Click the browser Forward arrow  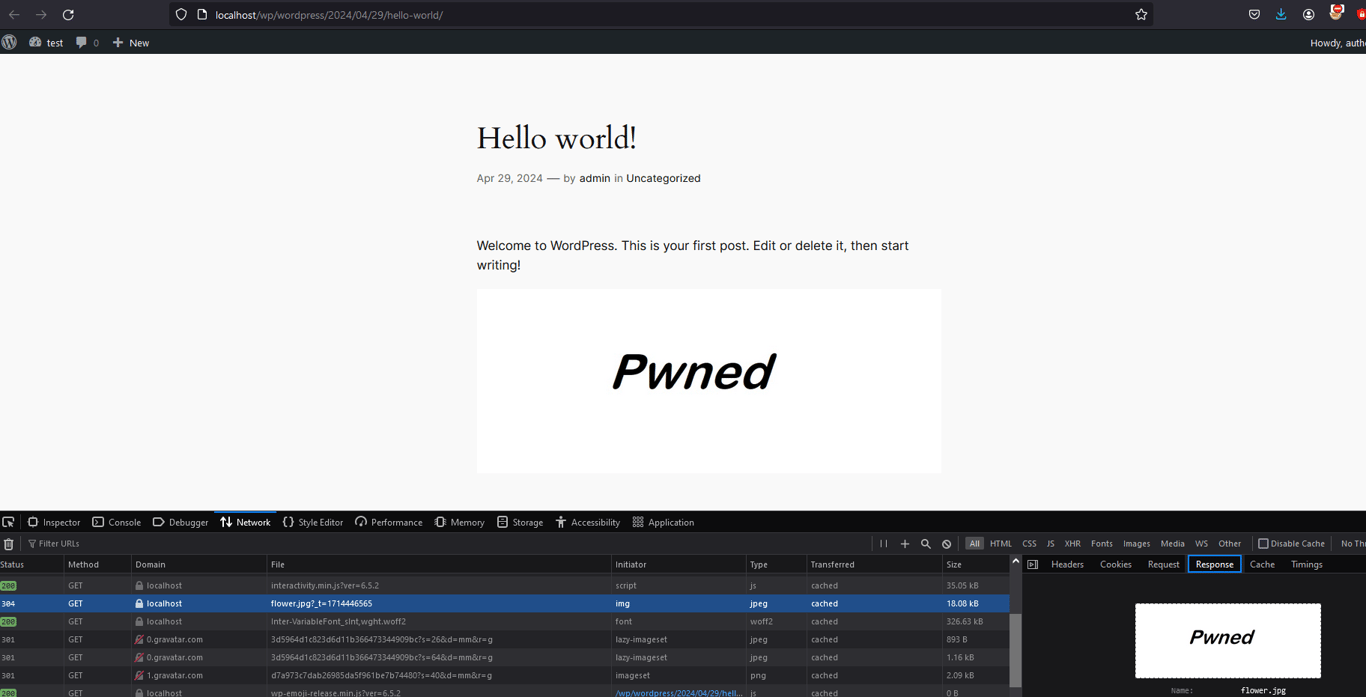tap(41, 15)
